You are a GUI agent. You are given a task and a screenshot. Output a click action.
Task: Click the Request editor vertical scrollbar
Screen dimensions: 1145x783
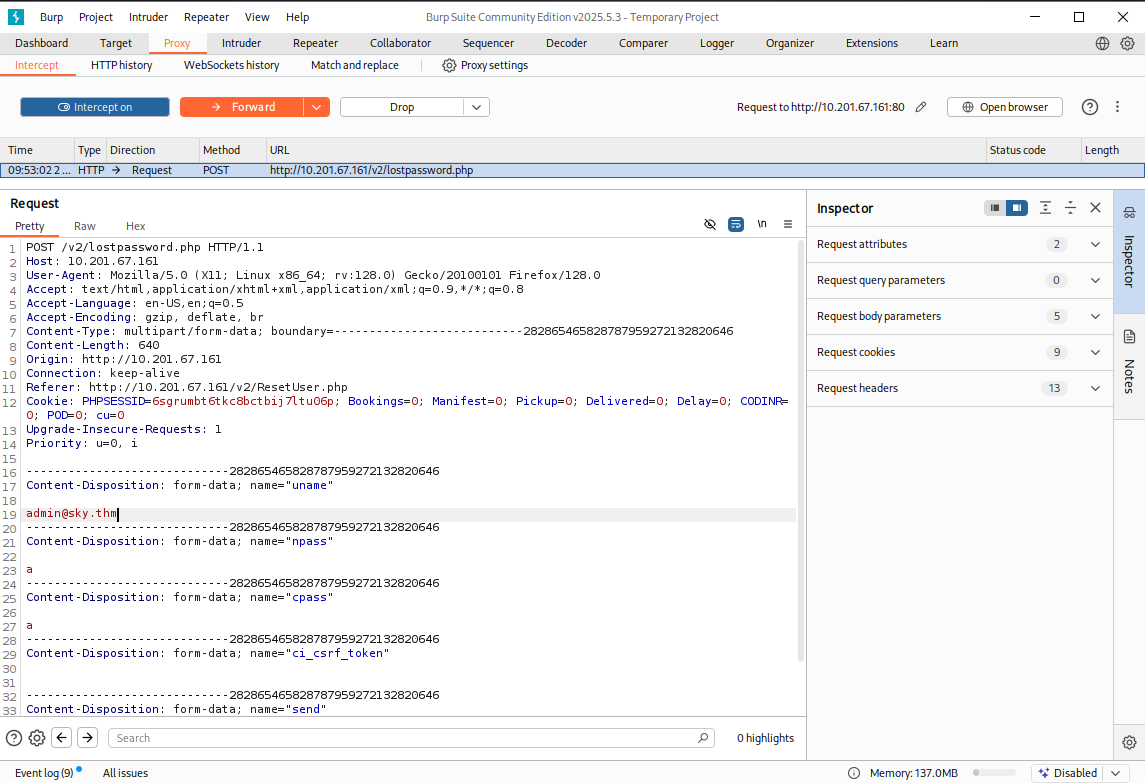800,451
